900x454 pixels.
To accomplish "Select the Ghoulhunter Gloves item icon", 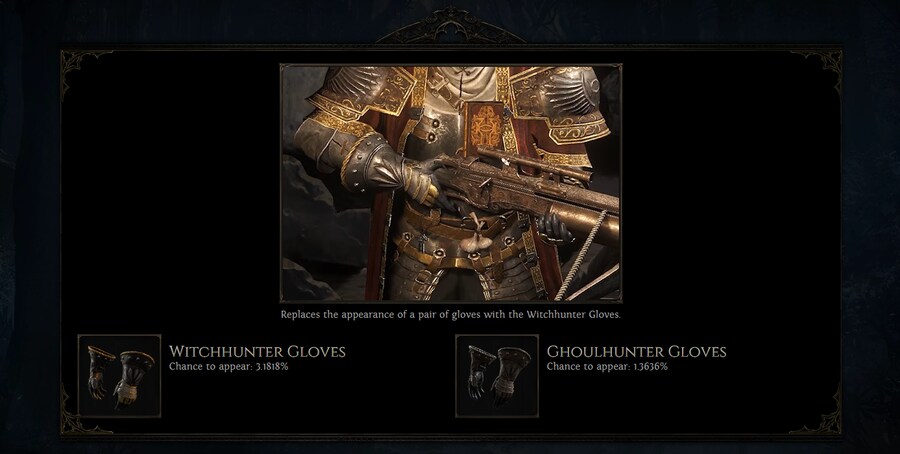I will point(497,376).
